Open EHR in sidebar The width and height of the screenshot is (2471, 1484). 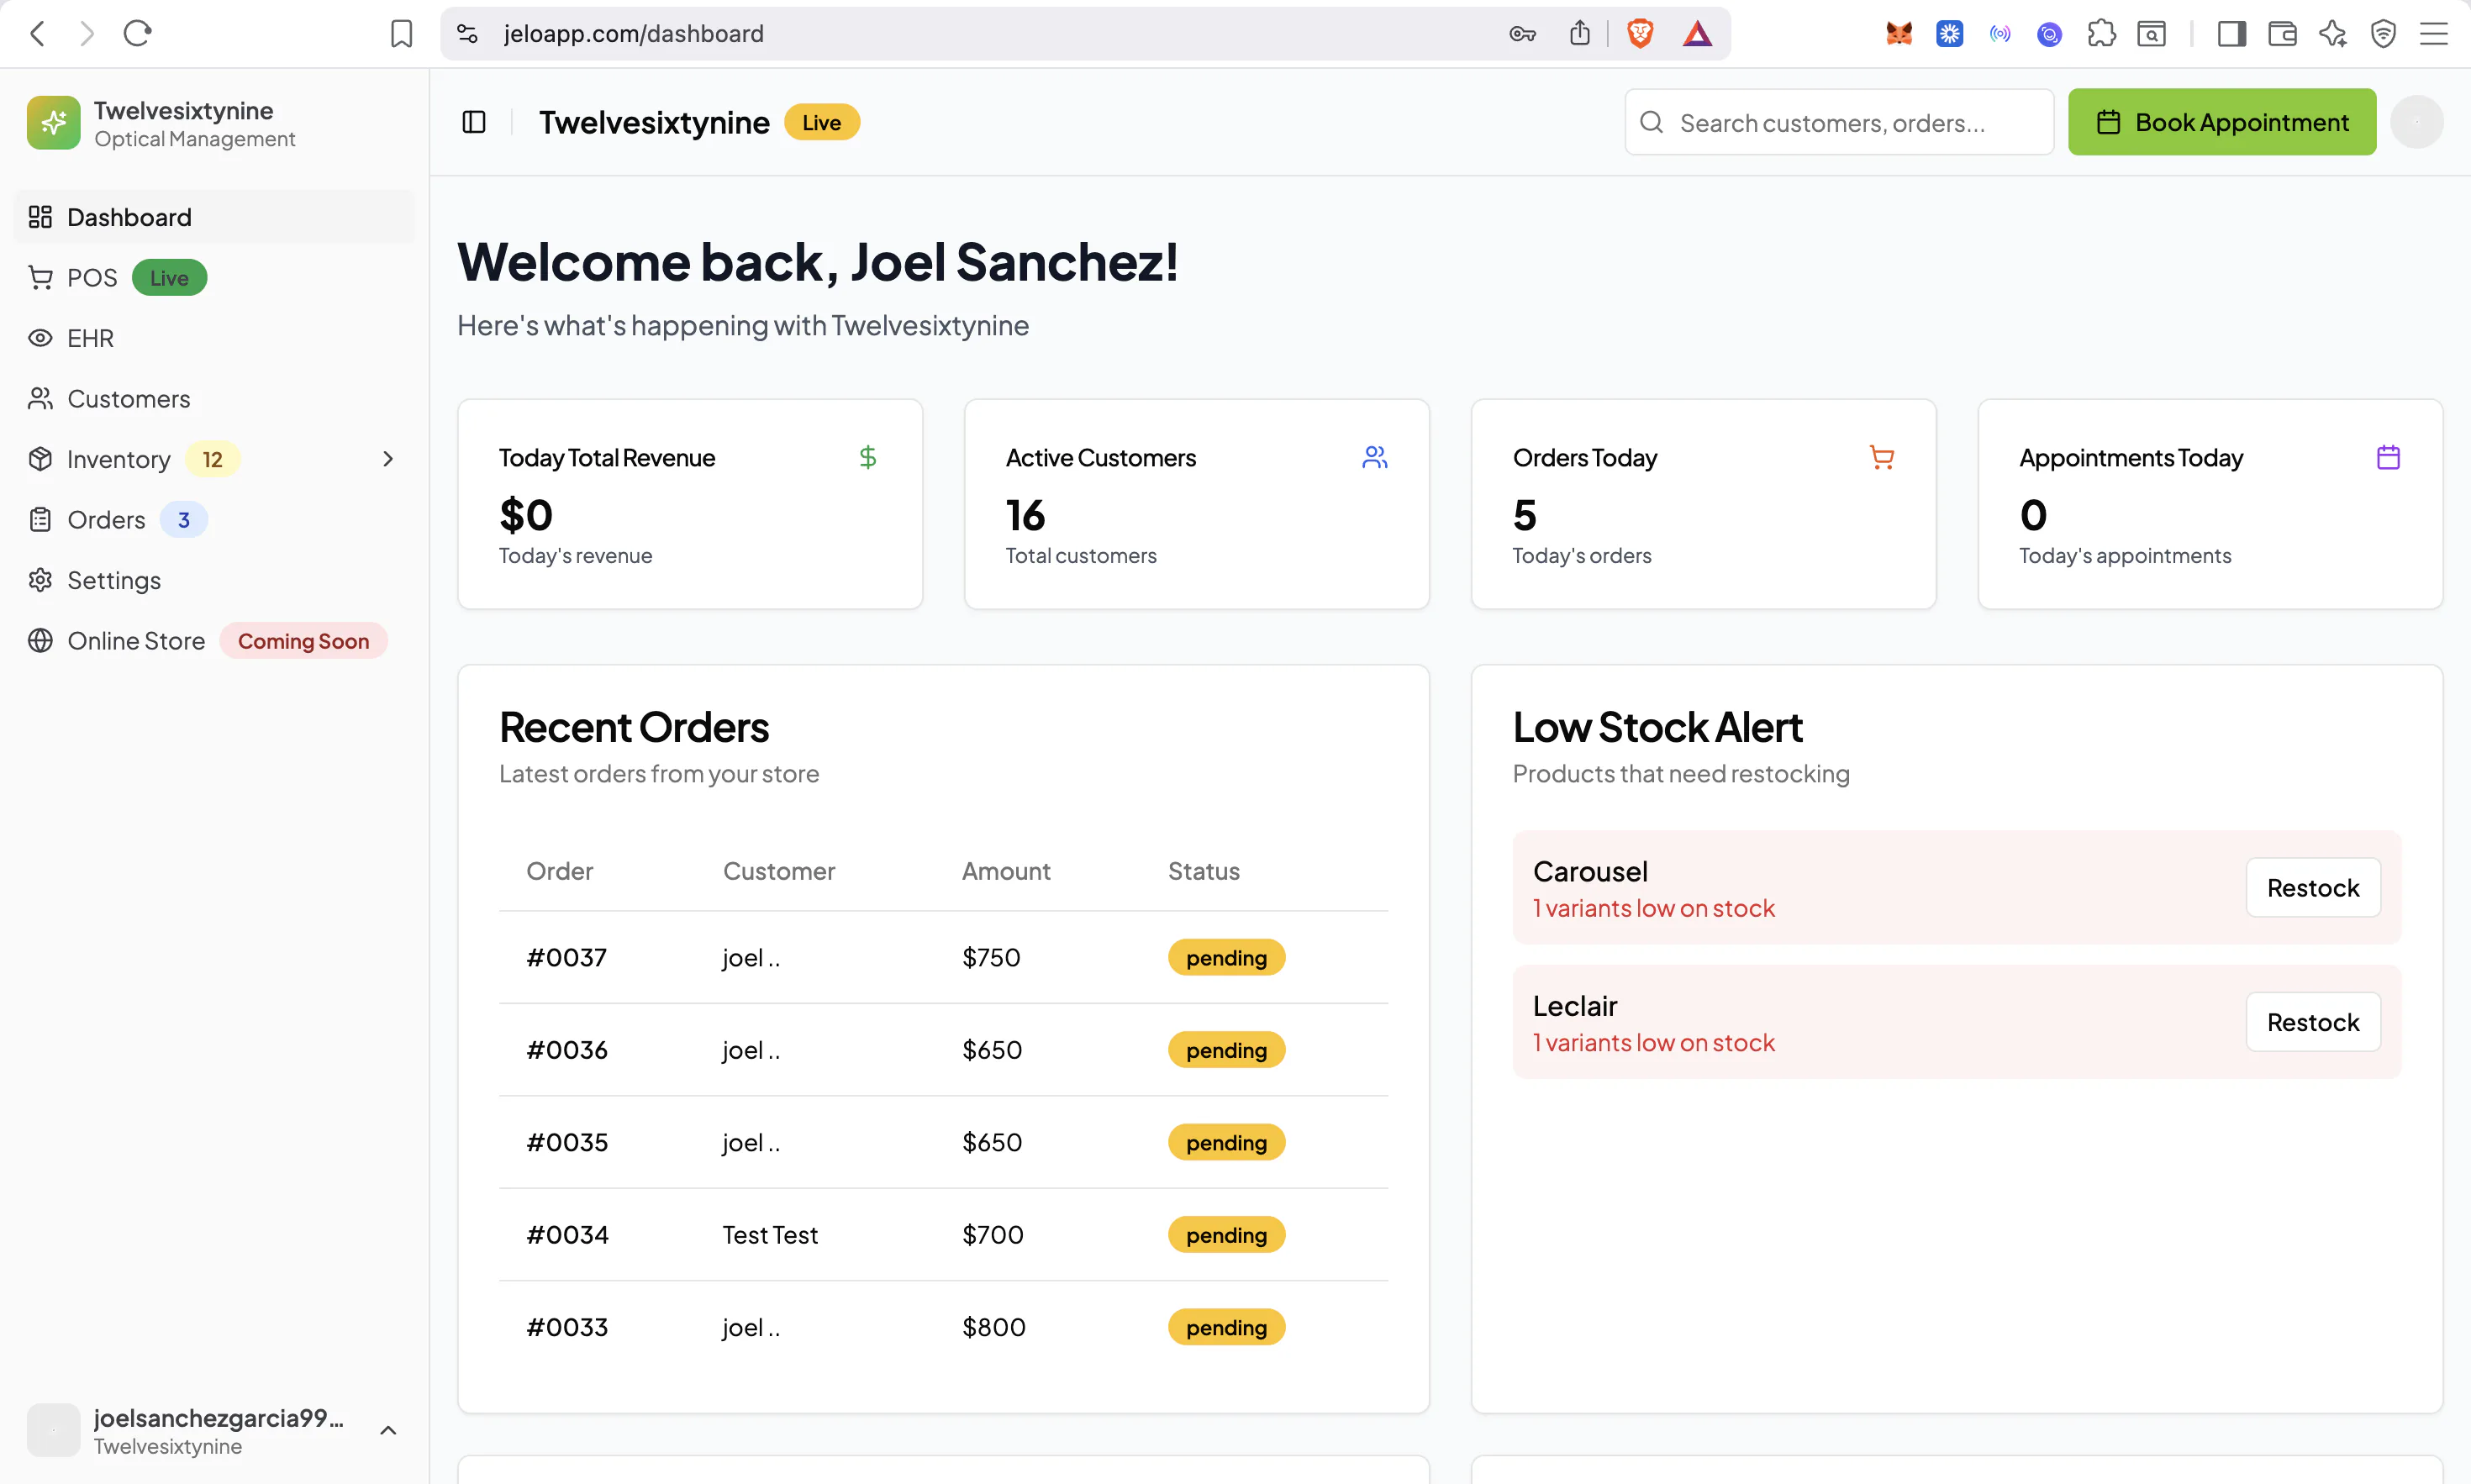point(214,338)
